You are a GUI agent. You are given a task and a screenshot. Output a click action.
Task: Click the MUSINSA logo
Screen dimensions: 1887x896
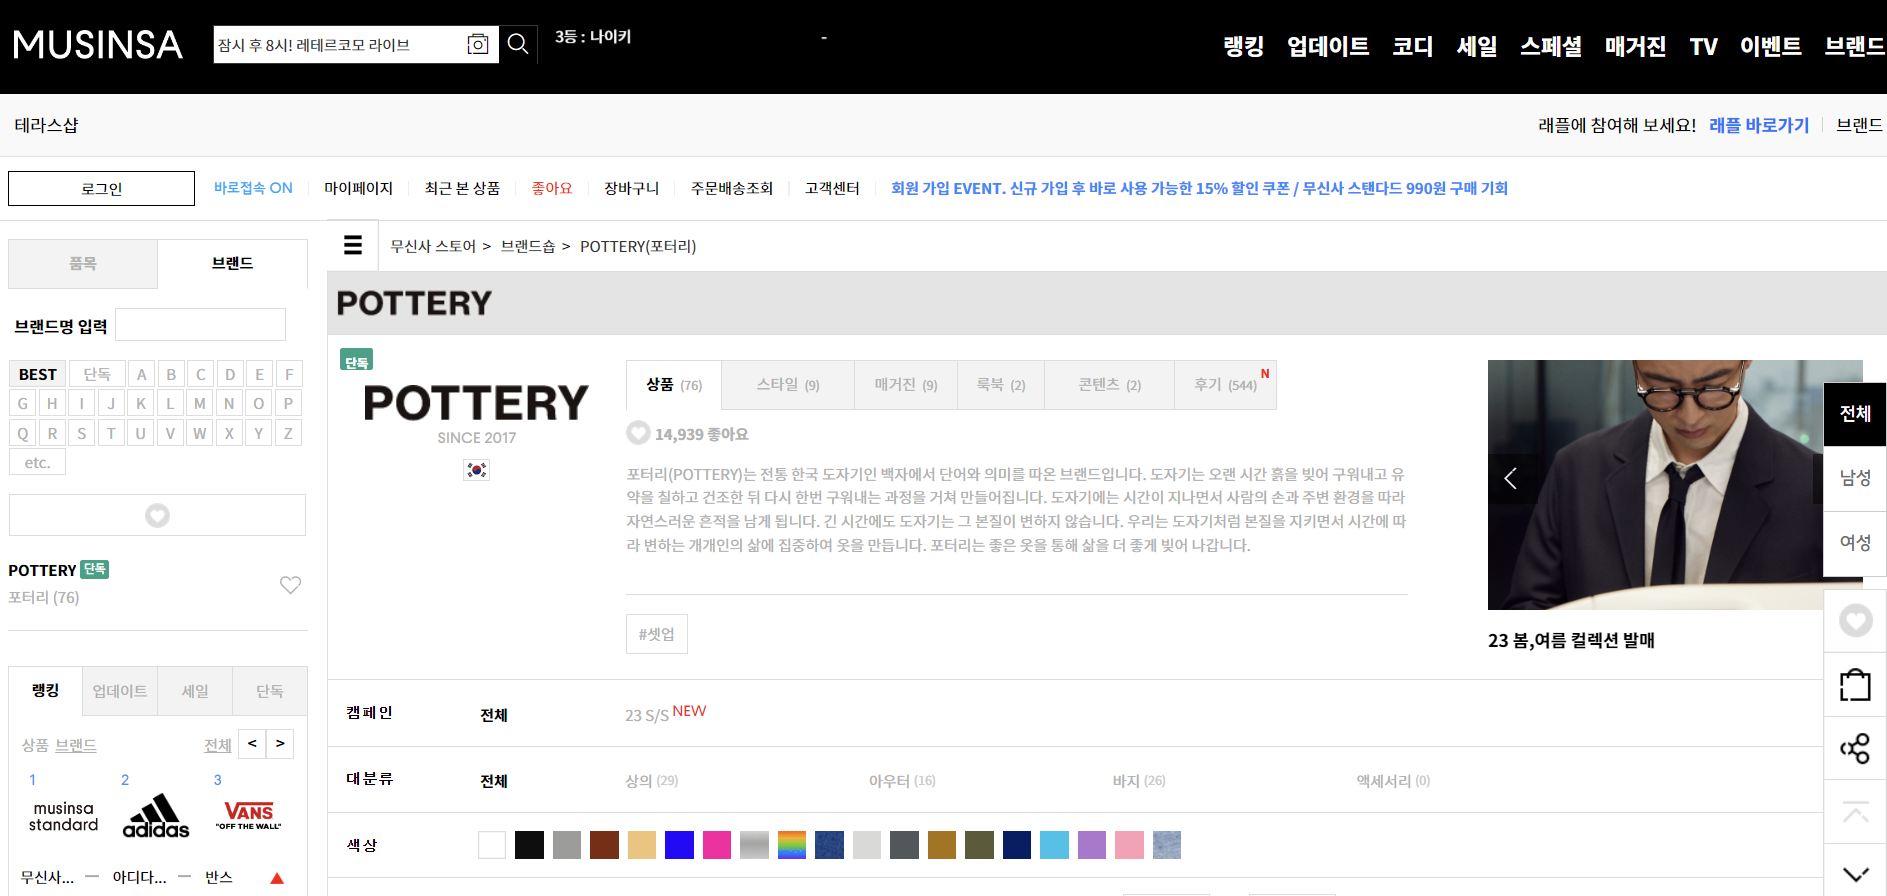[x=98, y=45]
